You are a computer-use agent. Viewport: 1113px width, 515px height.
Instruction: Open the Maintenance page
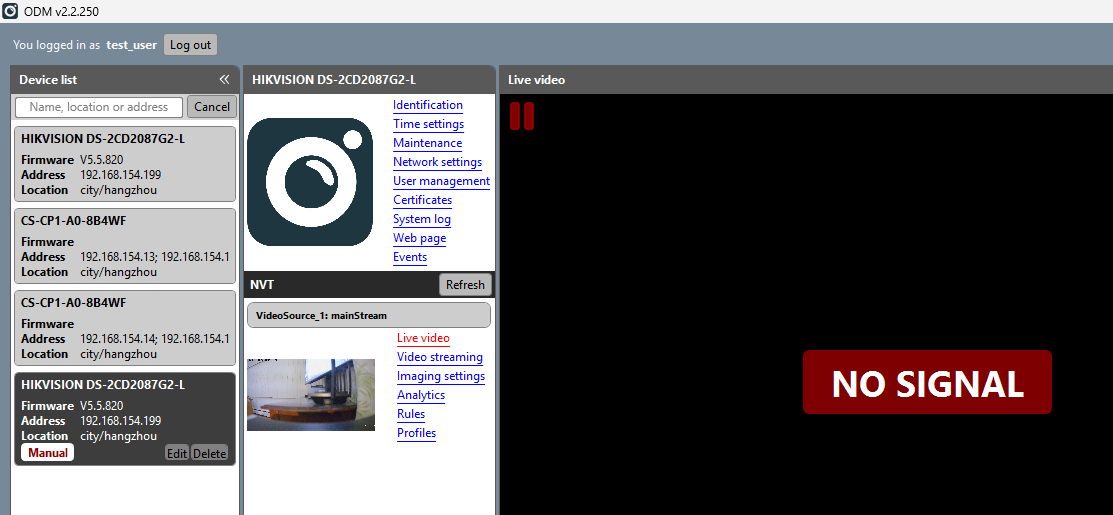pyautogui.click(x=427, y=143)
